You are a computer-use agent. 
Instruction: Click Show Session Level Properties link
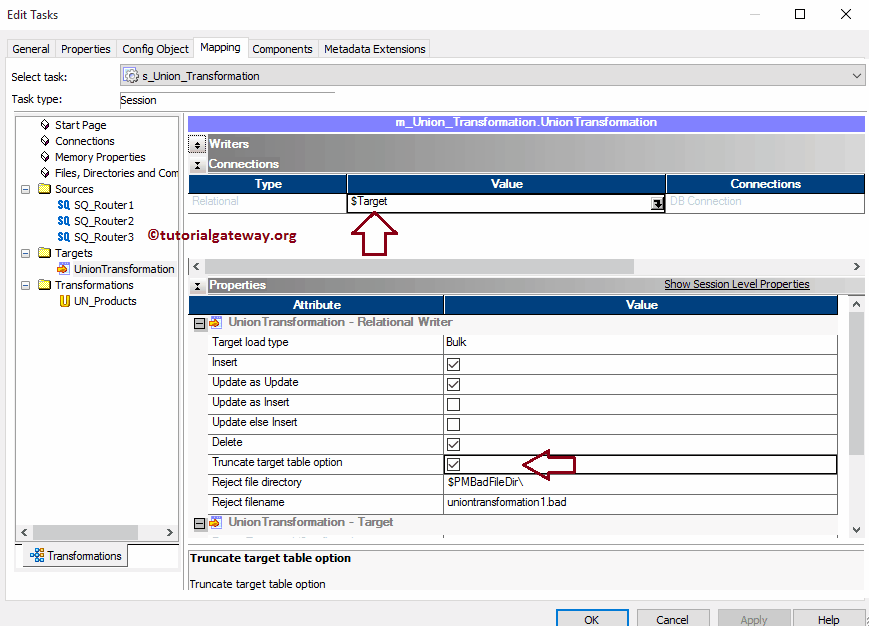(737, 284)
